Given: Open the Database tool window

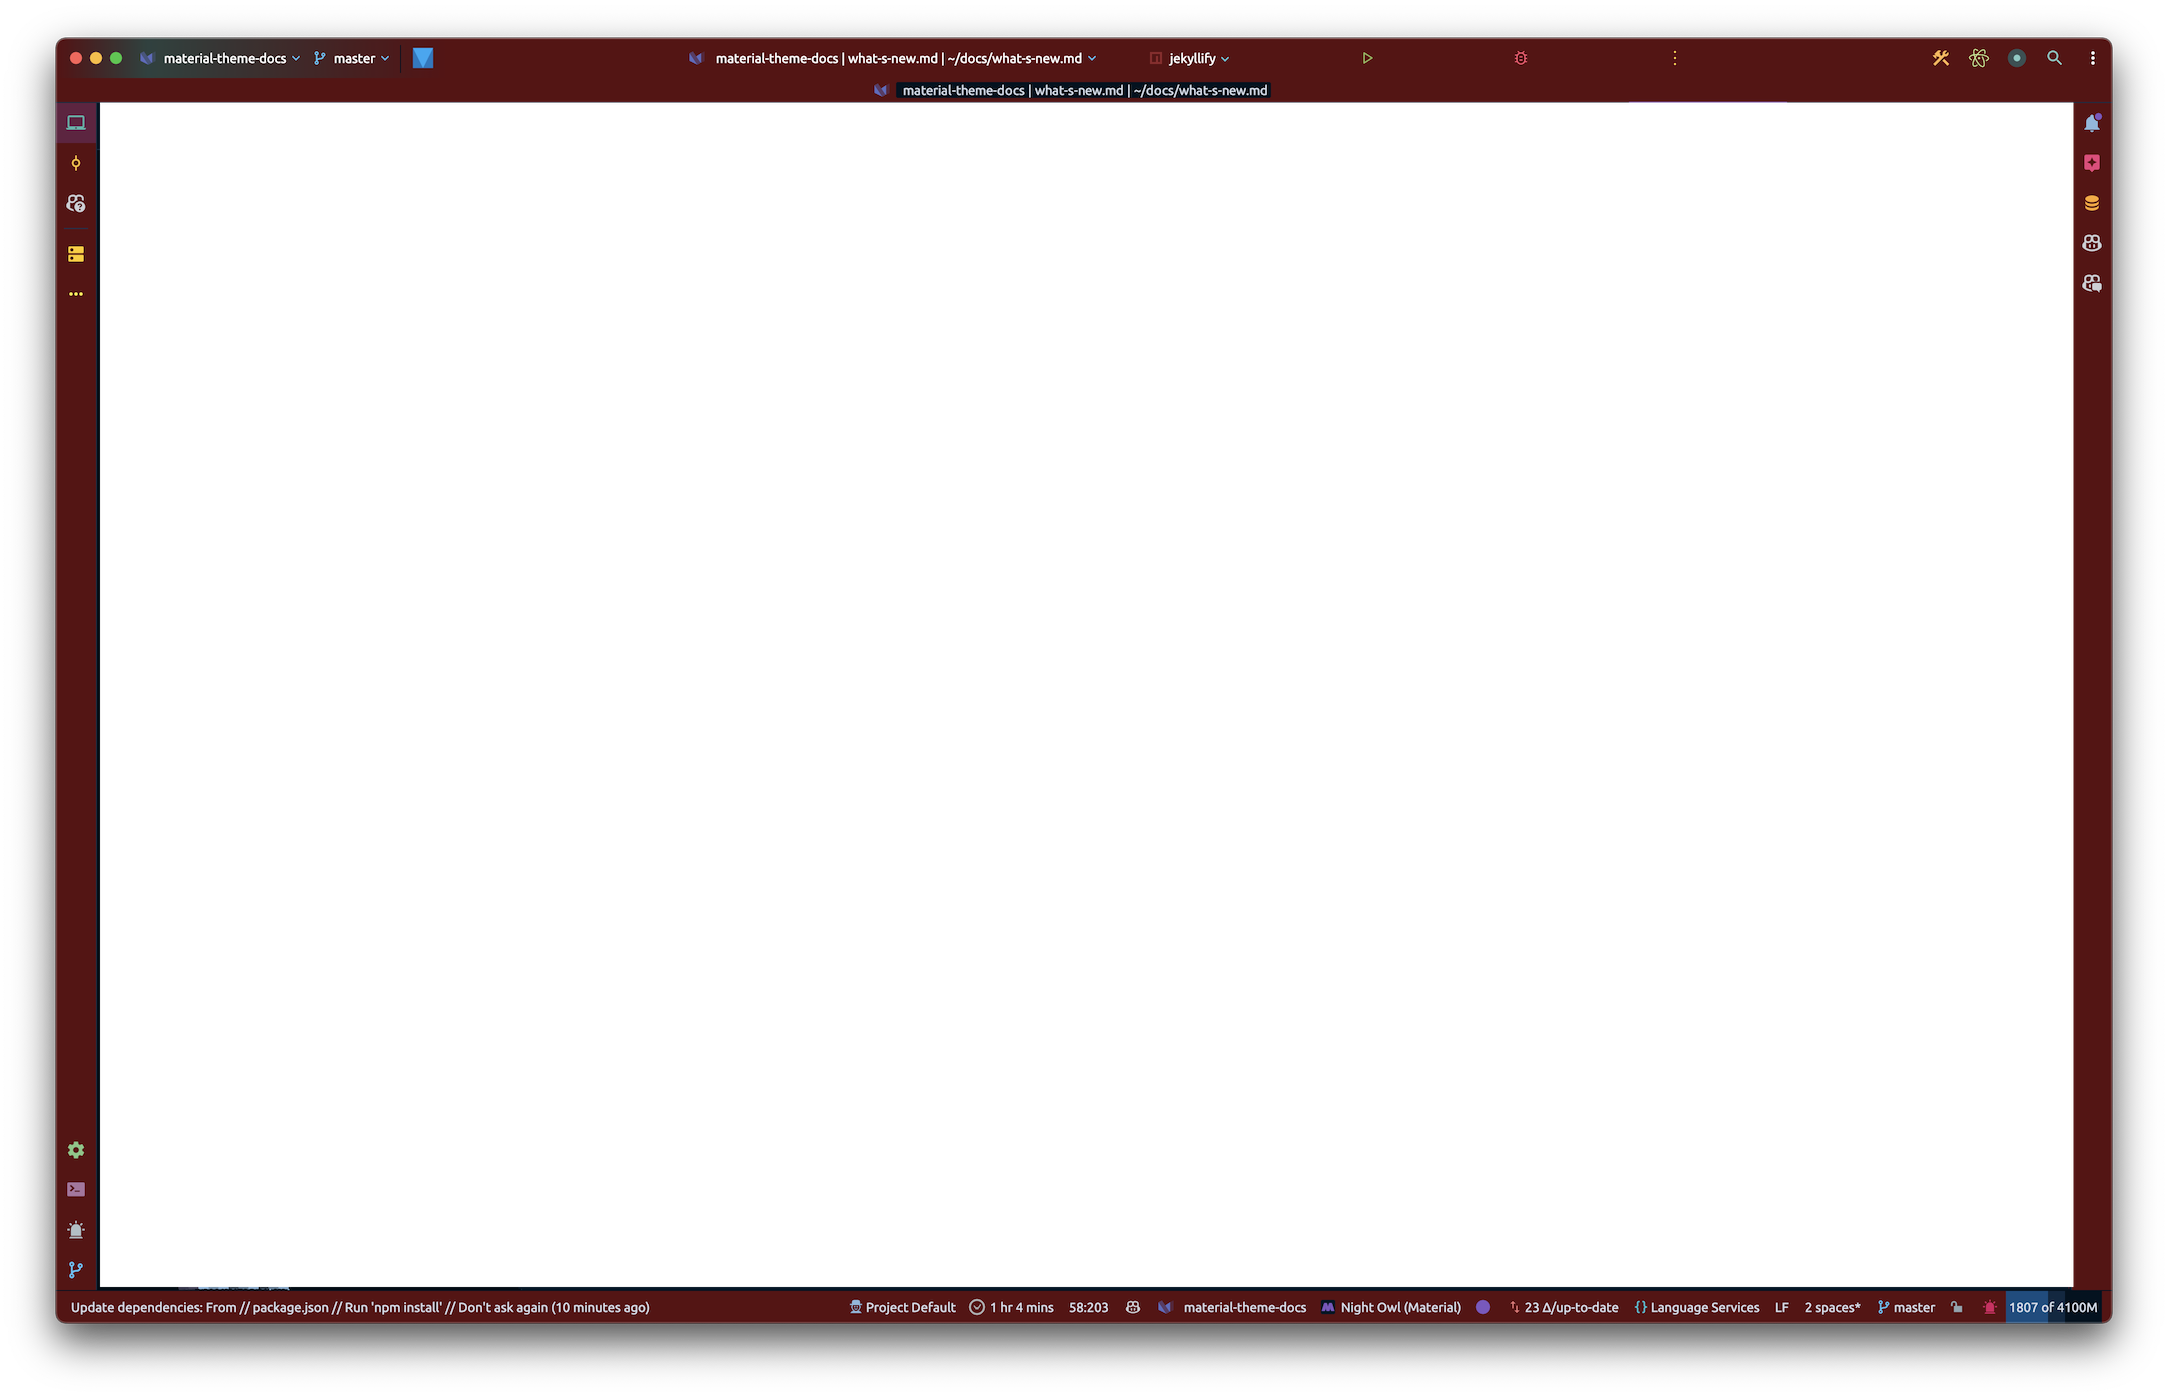Looking at the screenshot, I should tap(2091, 203).
